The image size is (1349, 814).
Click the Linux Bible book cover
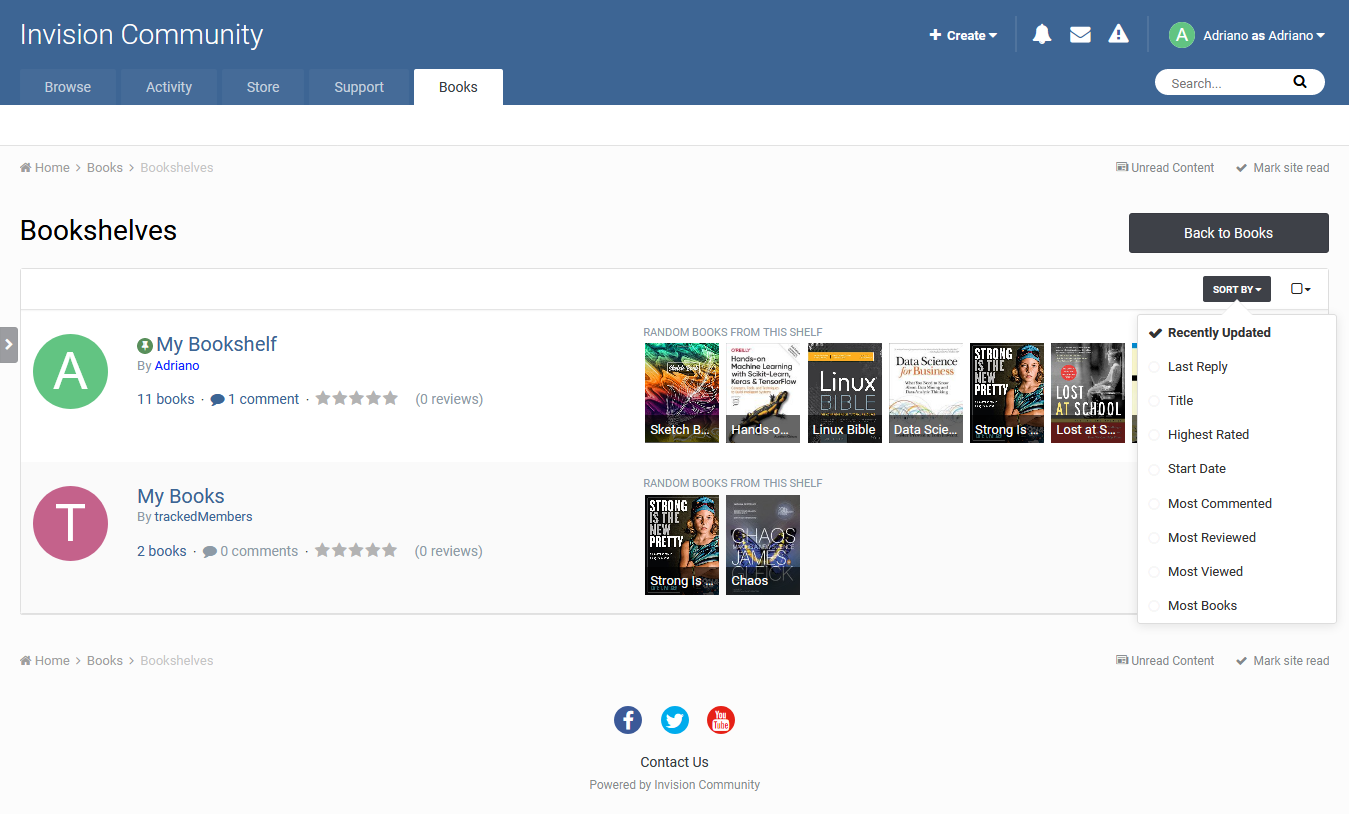pyautogui.click(x=844, y=393)
